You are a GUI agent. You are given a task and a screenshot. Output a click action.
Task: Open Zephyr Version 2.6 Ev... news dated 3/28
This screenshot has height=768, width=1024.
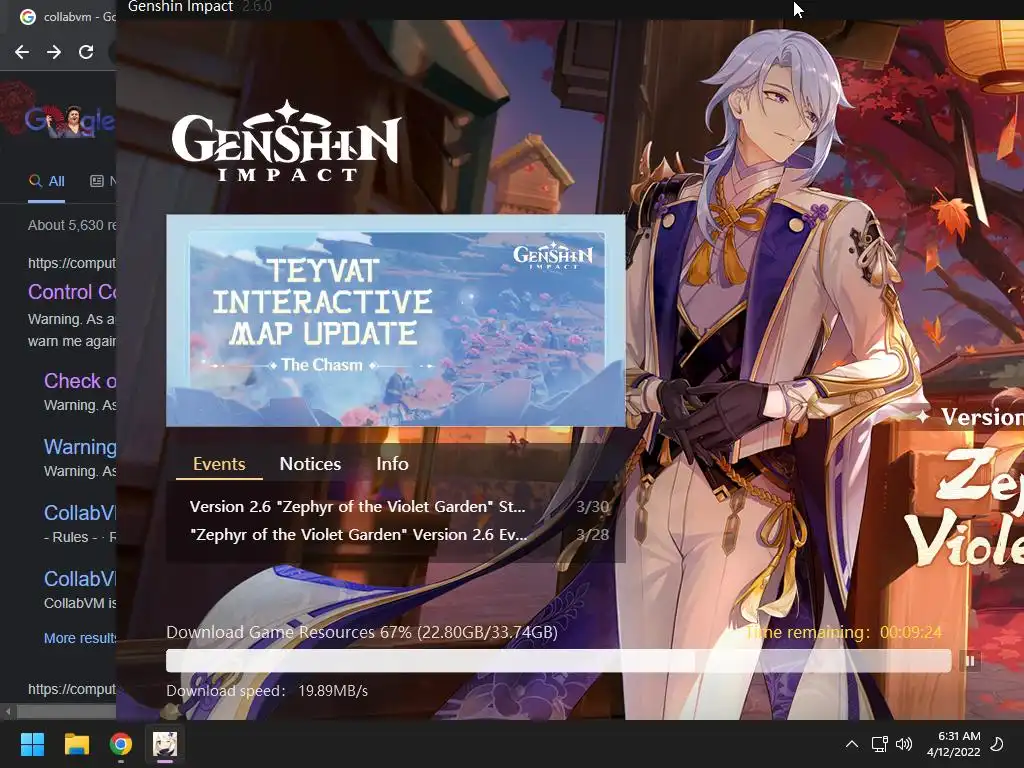pos(398,535)
